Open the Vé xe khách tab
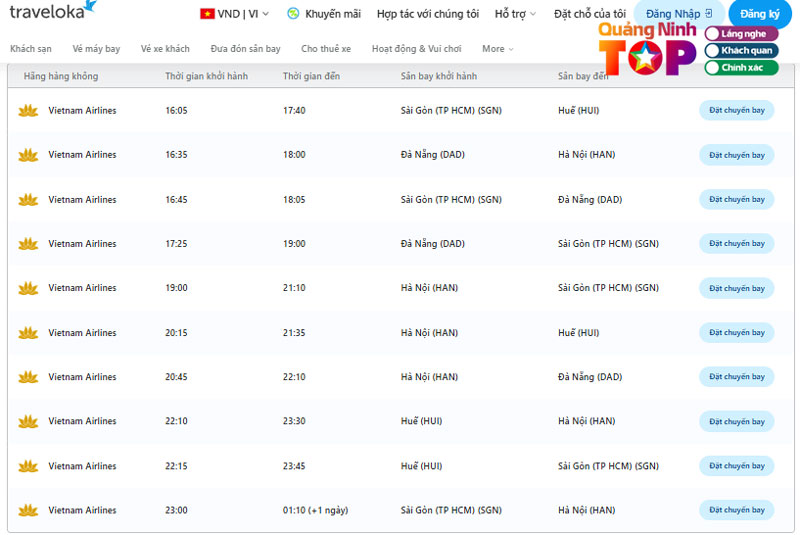This screenshot has height=535, width=800. [x=165, y=49]
